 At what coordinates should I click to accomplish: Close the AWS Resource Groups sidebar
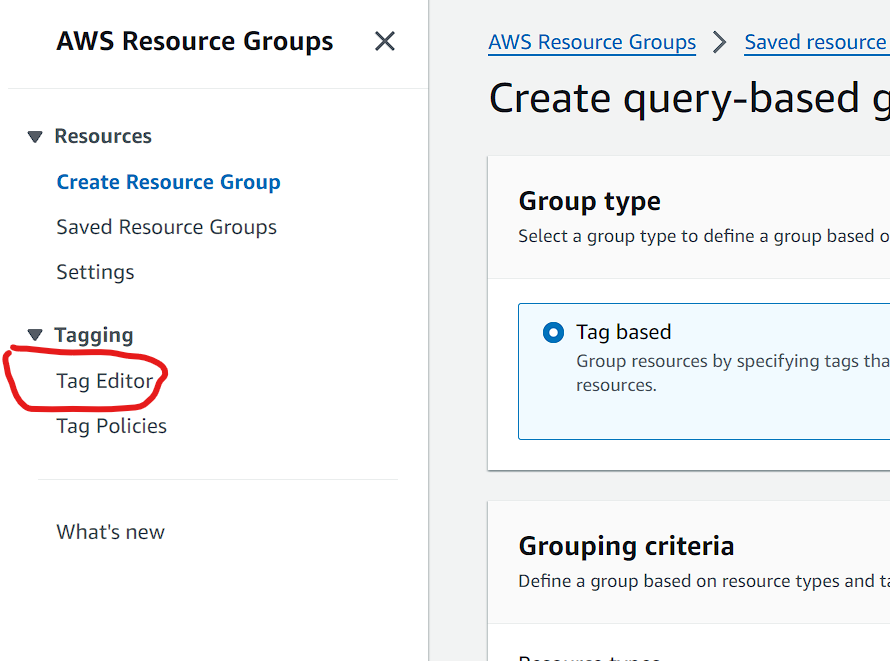(384, 41)
